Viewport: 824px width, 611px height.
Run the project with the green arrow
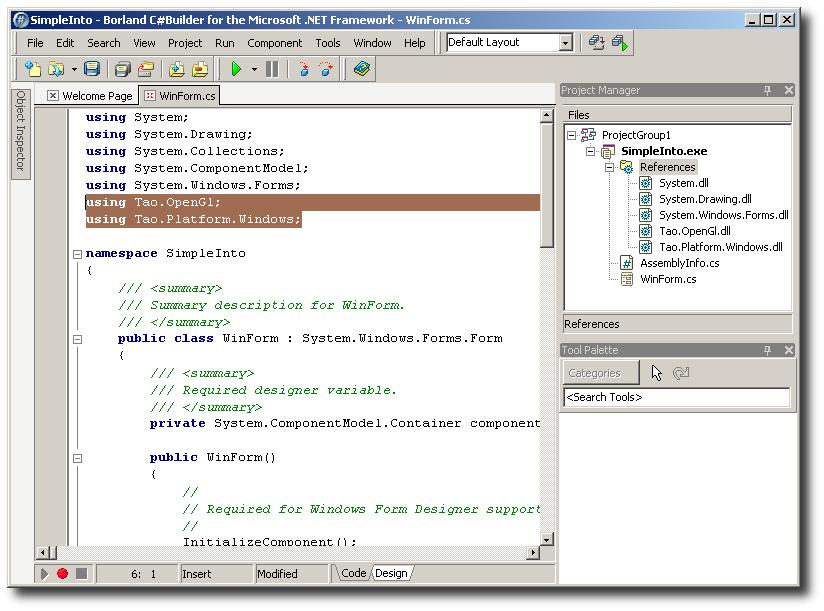pos(236,69)
